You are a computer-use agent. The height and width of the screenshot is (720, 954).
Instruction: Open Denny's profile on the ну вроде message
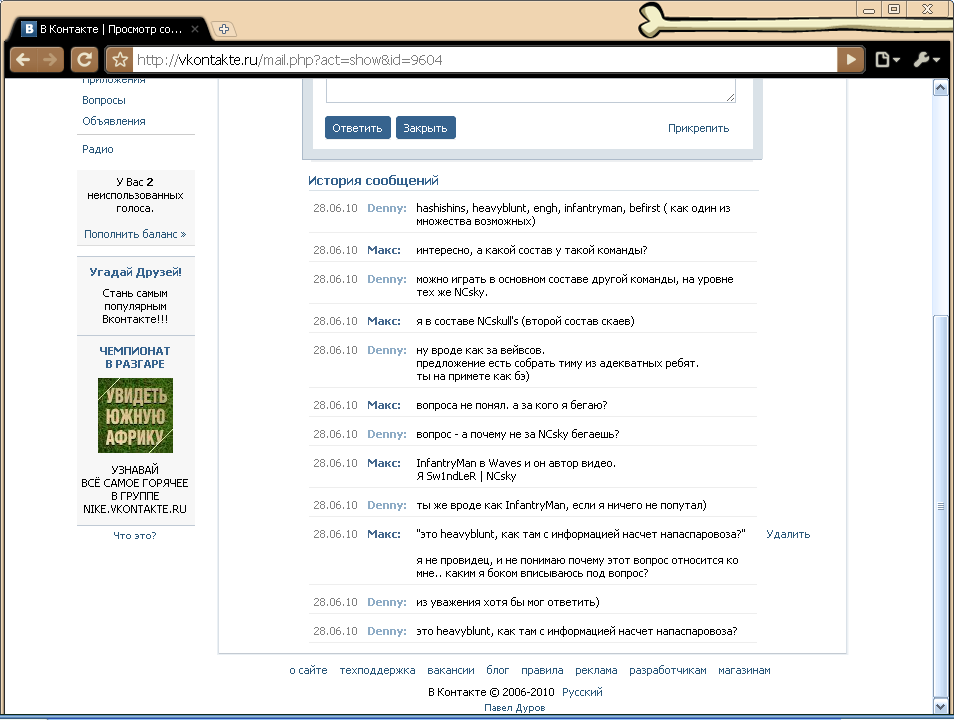(386, 350)
